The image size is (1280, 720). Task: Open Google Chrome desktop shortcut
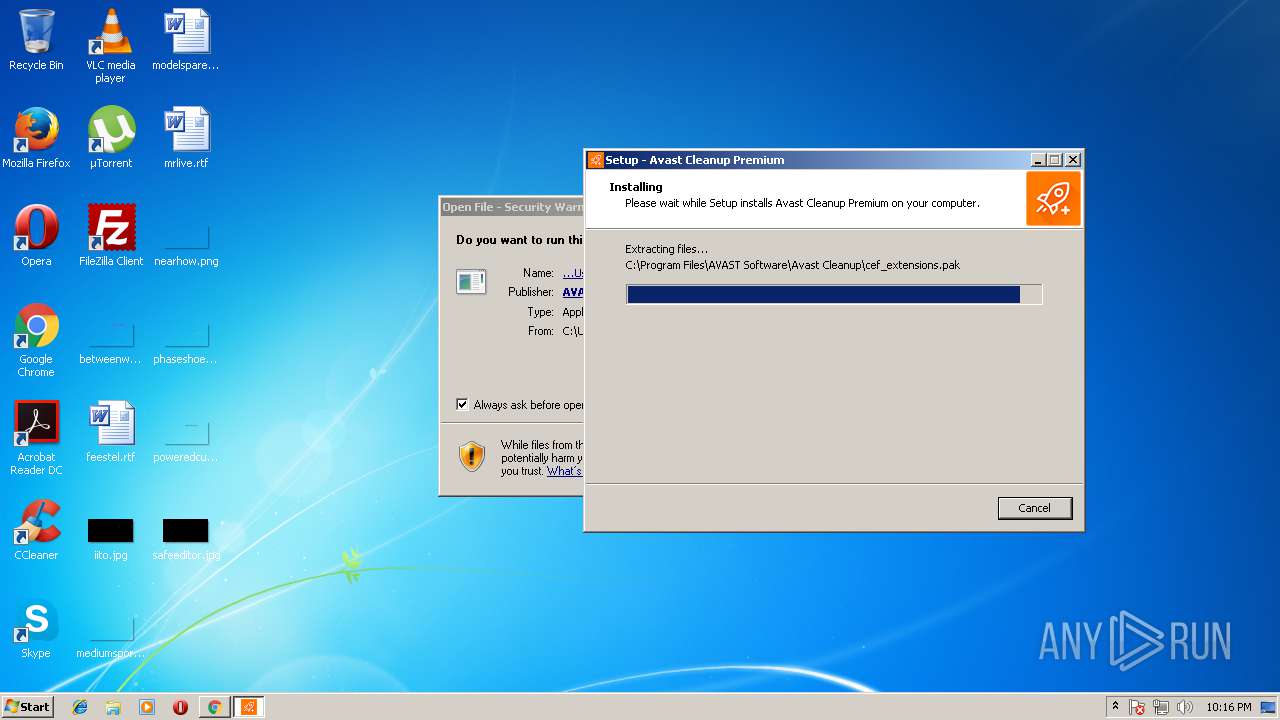click(36, 340)
